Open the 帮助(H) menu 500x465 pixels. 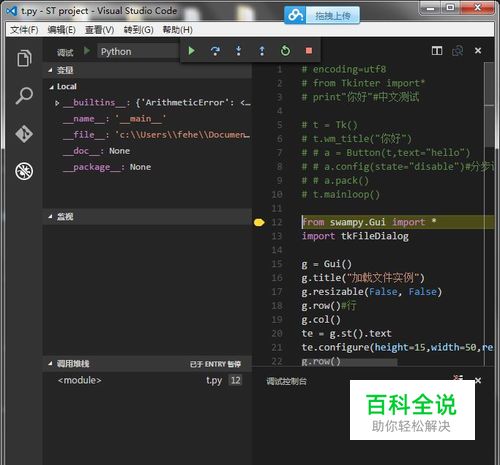click(x=177, y=30)
